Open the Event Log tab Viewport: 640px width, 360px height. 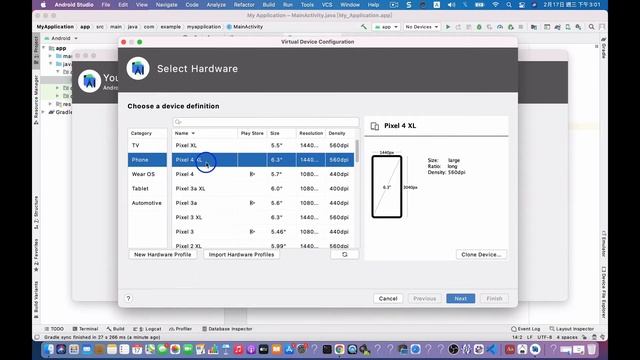526,329
